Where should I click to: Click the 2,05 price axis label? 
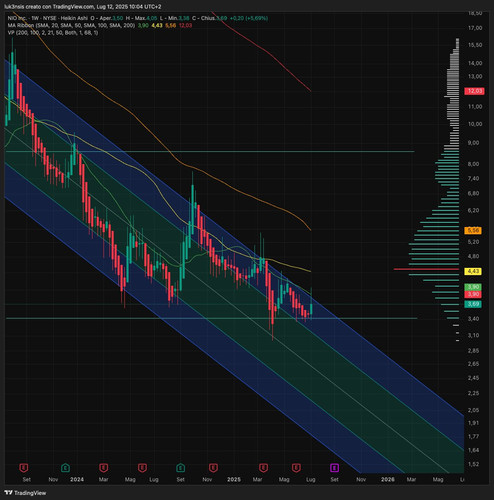tap(473, 410)
